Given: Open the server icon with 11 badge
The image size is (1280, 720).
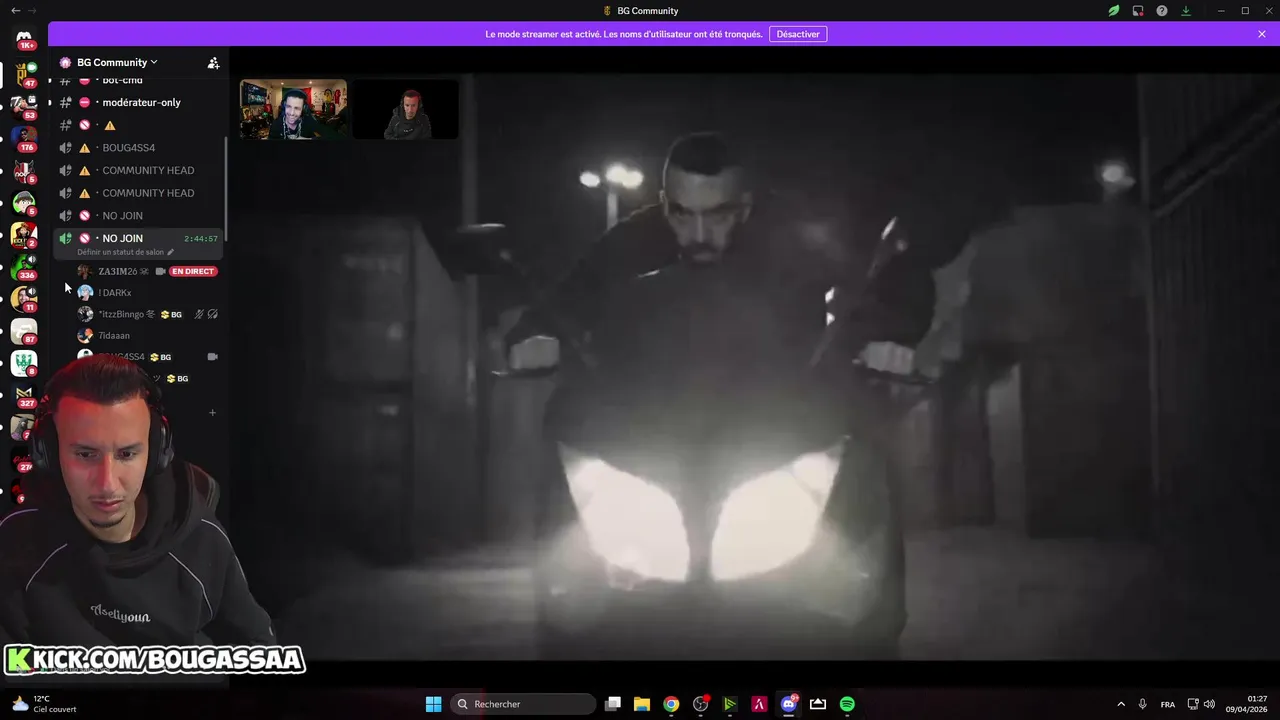Looking at the screenshot, I should tap(24, 297).
